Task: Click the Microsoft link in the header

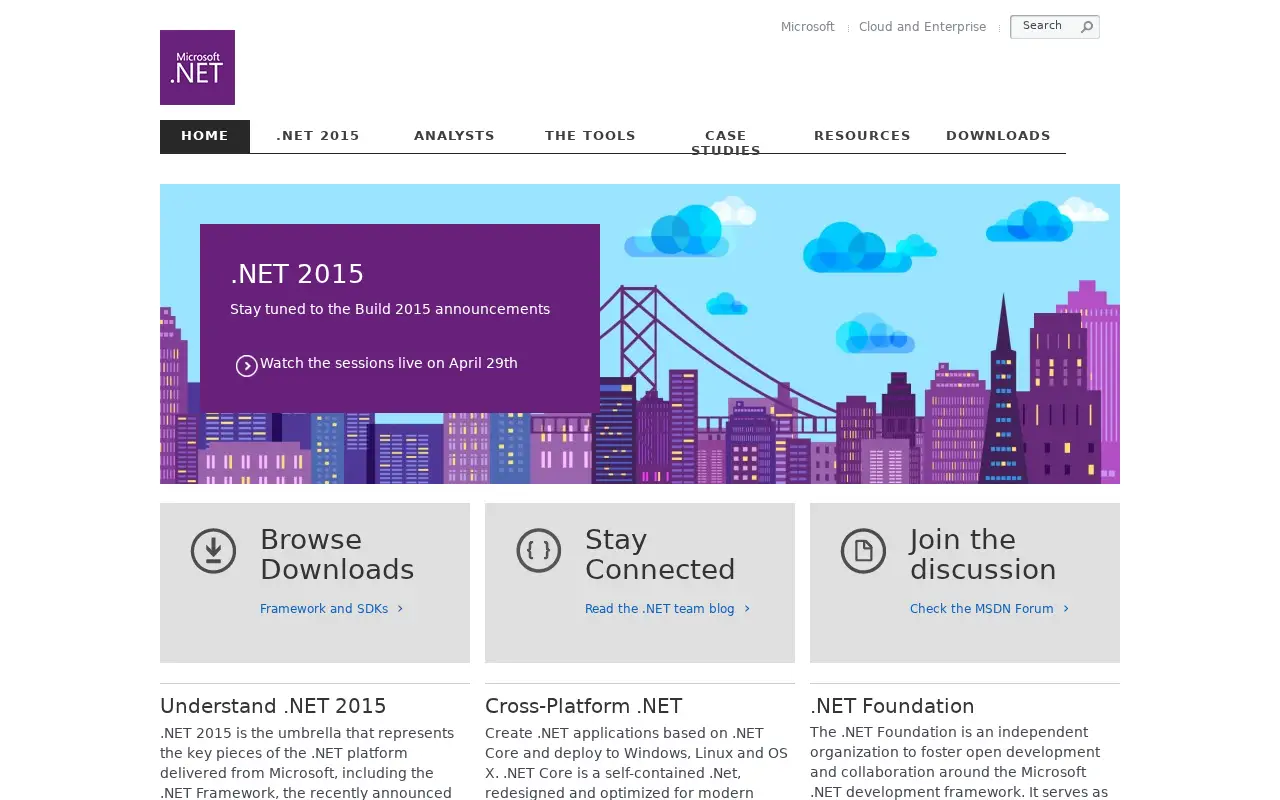Action: [x=808, y=27]
